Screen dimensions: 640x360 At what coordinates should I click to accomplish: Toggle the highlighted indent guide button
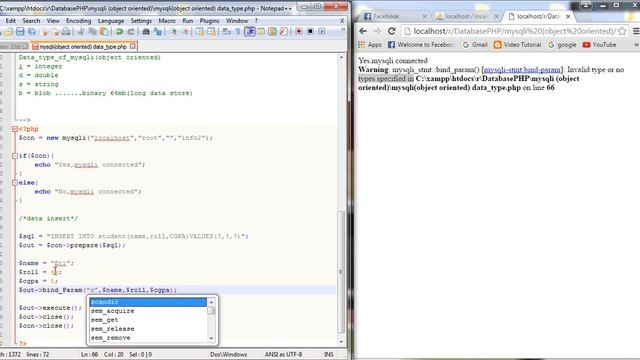click(x=249, y=31)
